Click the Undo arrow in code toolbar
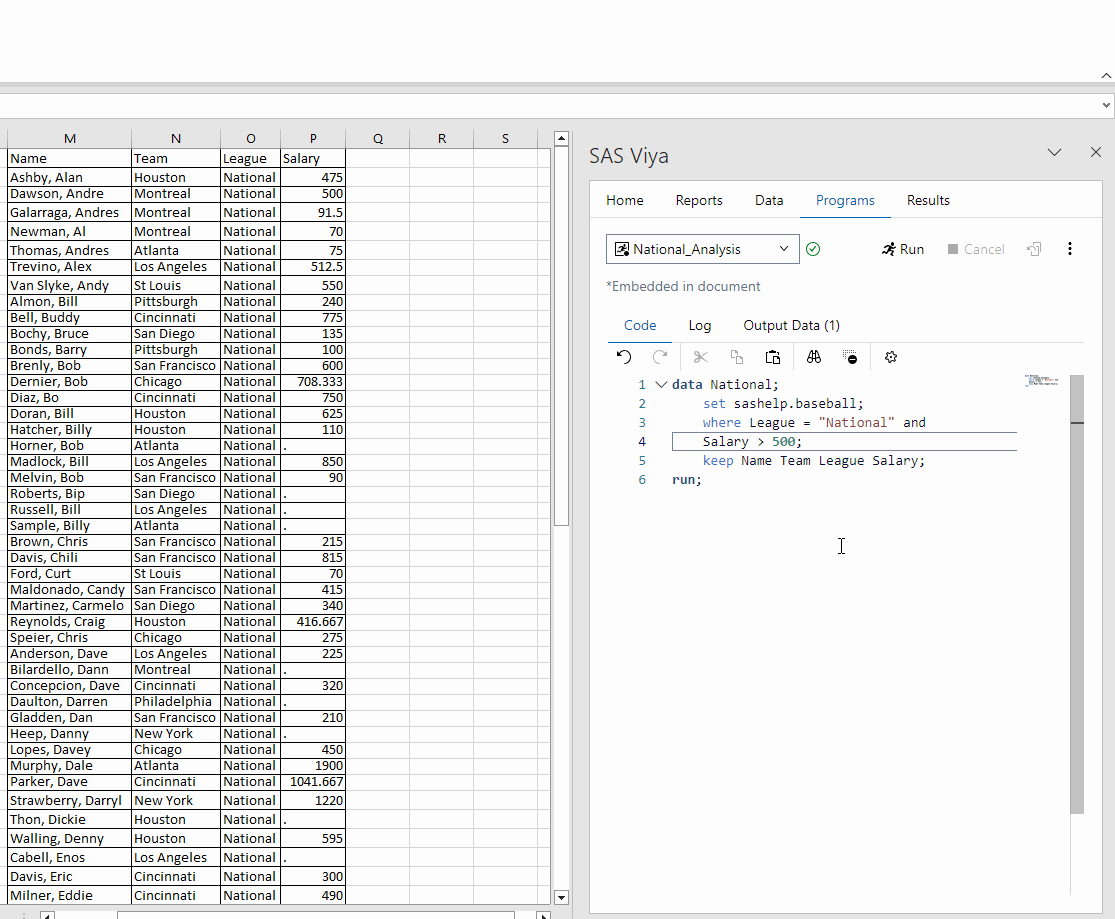Image resolution: width=1115 pixels, height=919 pixels. click(x=624, y=357)
